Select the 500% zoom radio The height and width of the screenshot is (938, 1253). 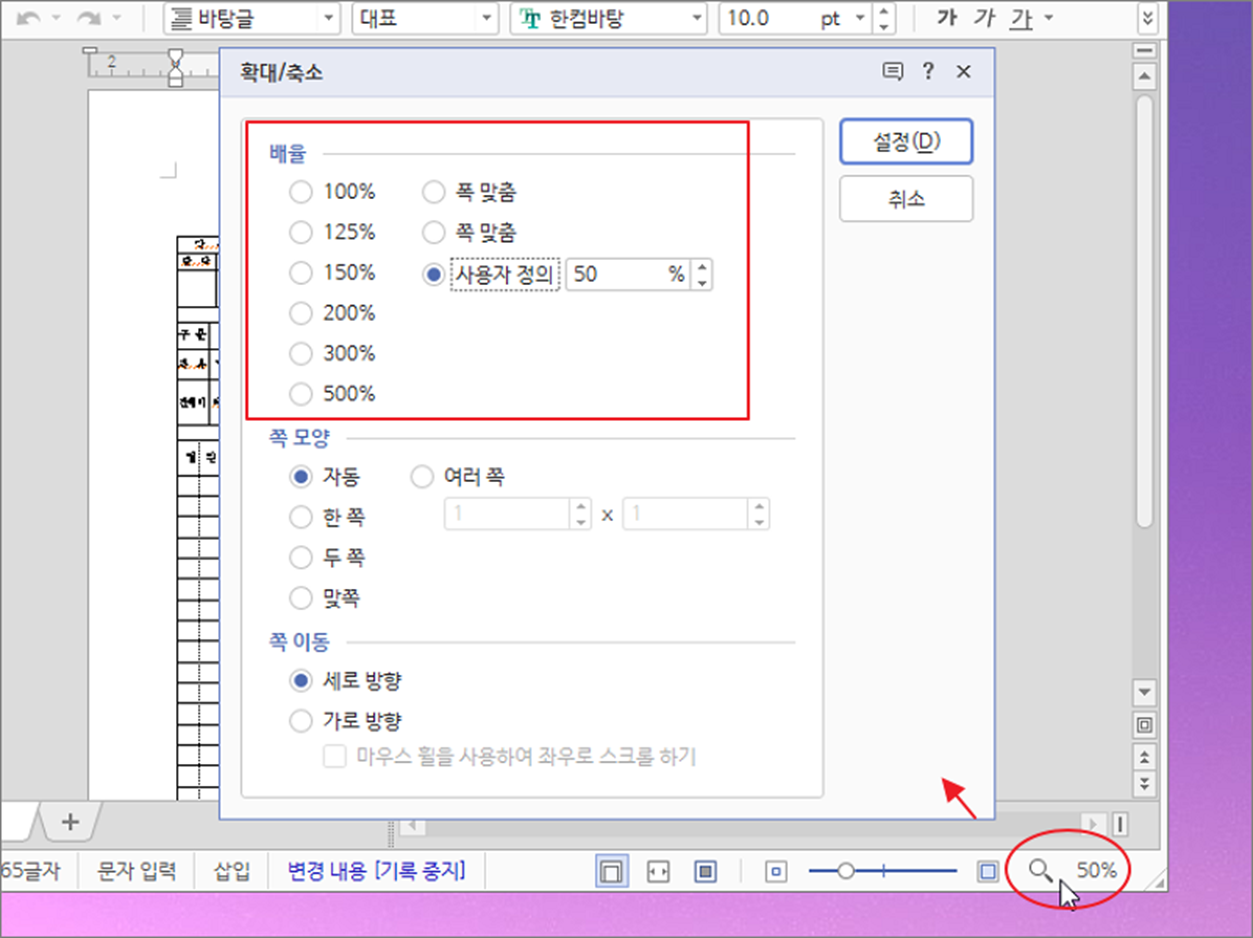pyautogui.click(x=301, y=394)
